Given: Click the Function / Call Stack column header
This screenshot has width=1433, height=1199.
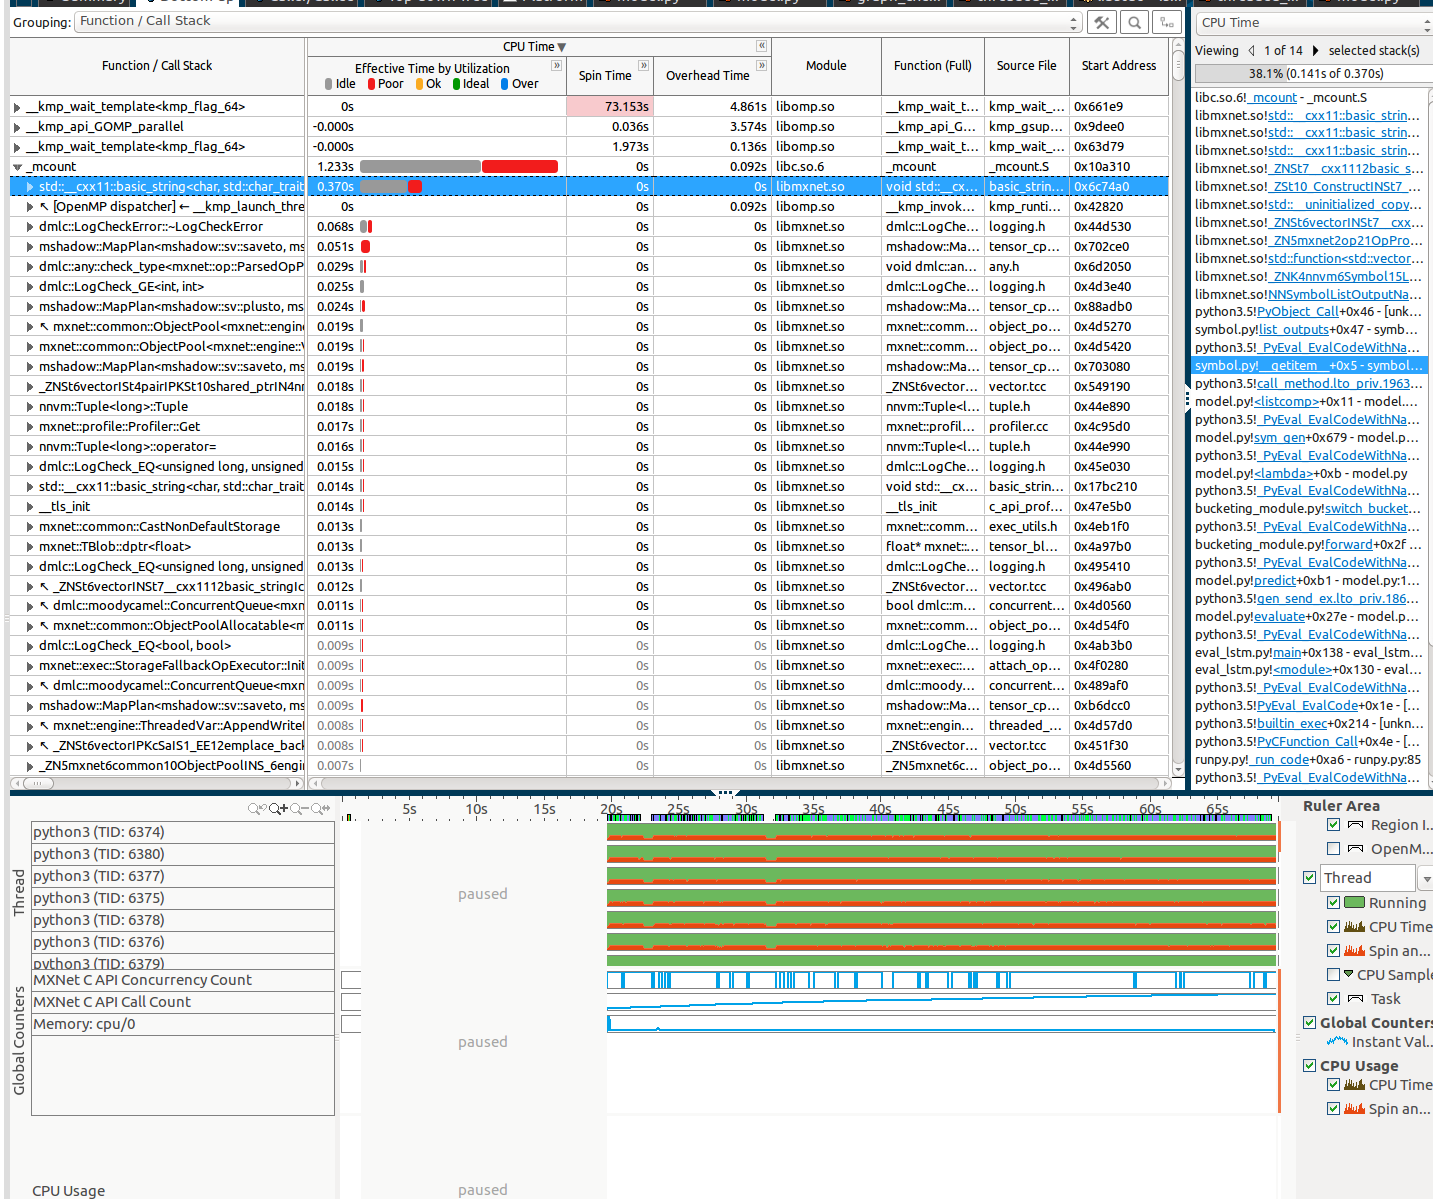Looking at the screenshot, I should coord(157,66).
